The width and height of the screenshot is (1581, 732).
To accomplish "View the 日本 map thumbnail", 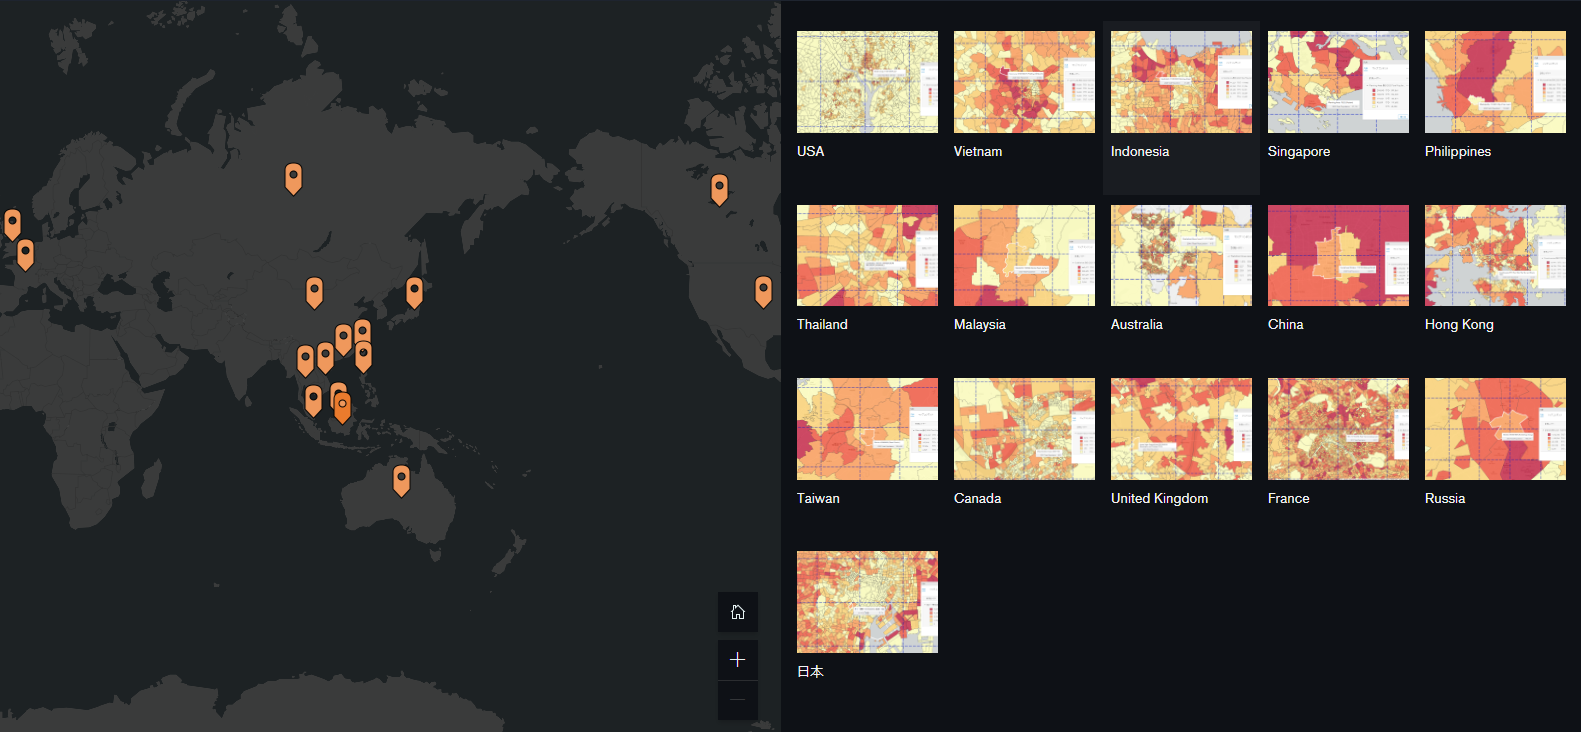I will (x=867, y=602).
